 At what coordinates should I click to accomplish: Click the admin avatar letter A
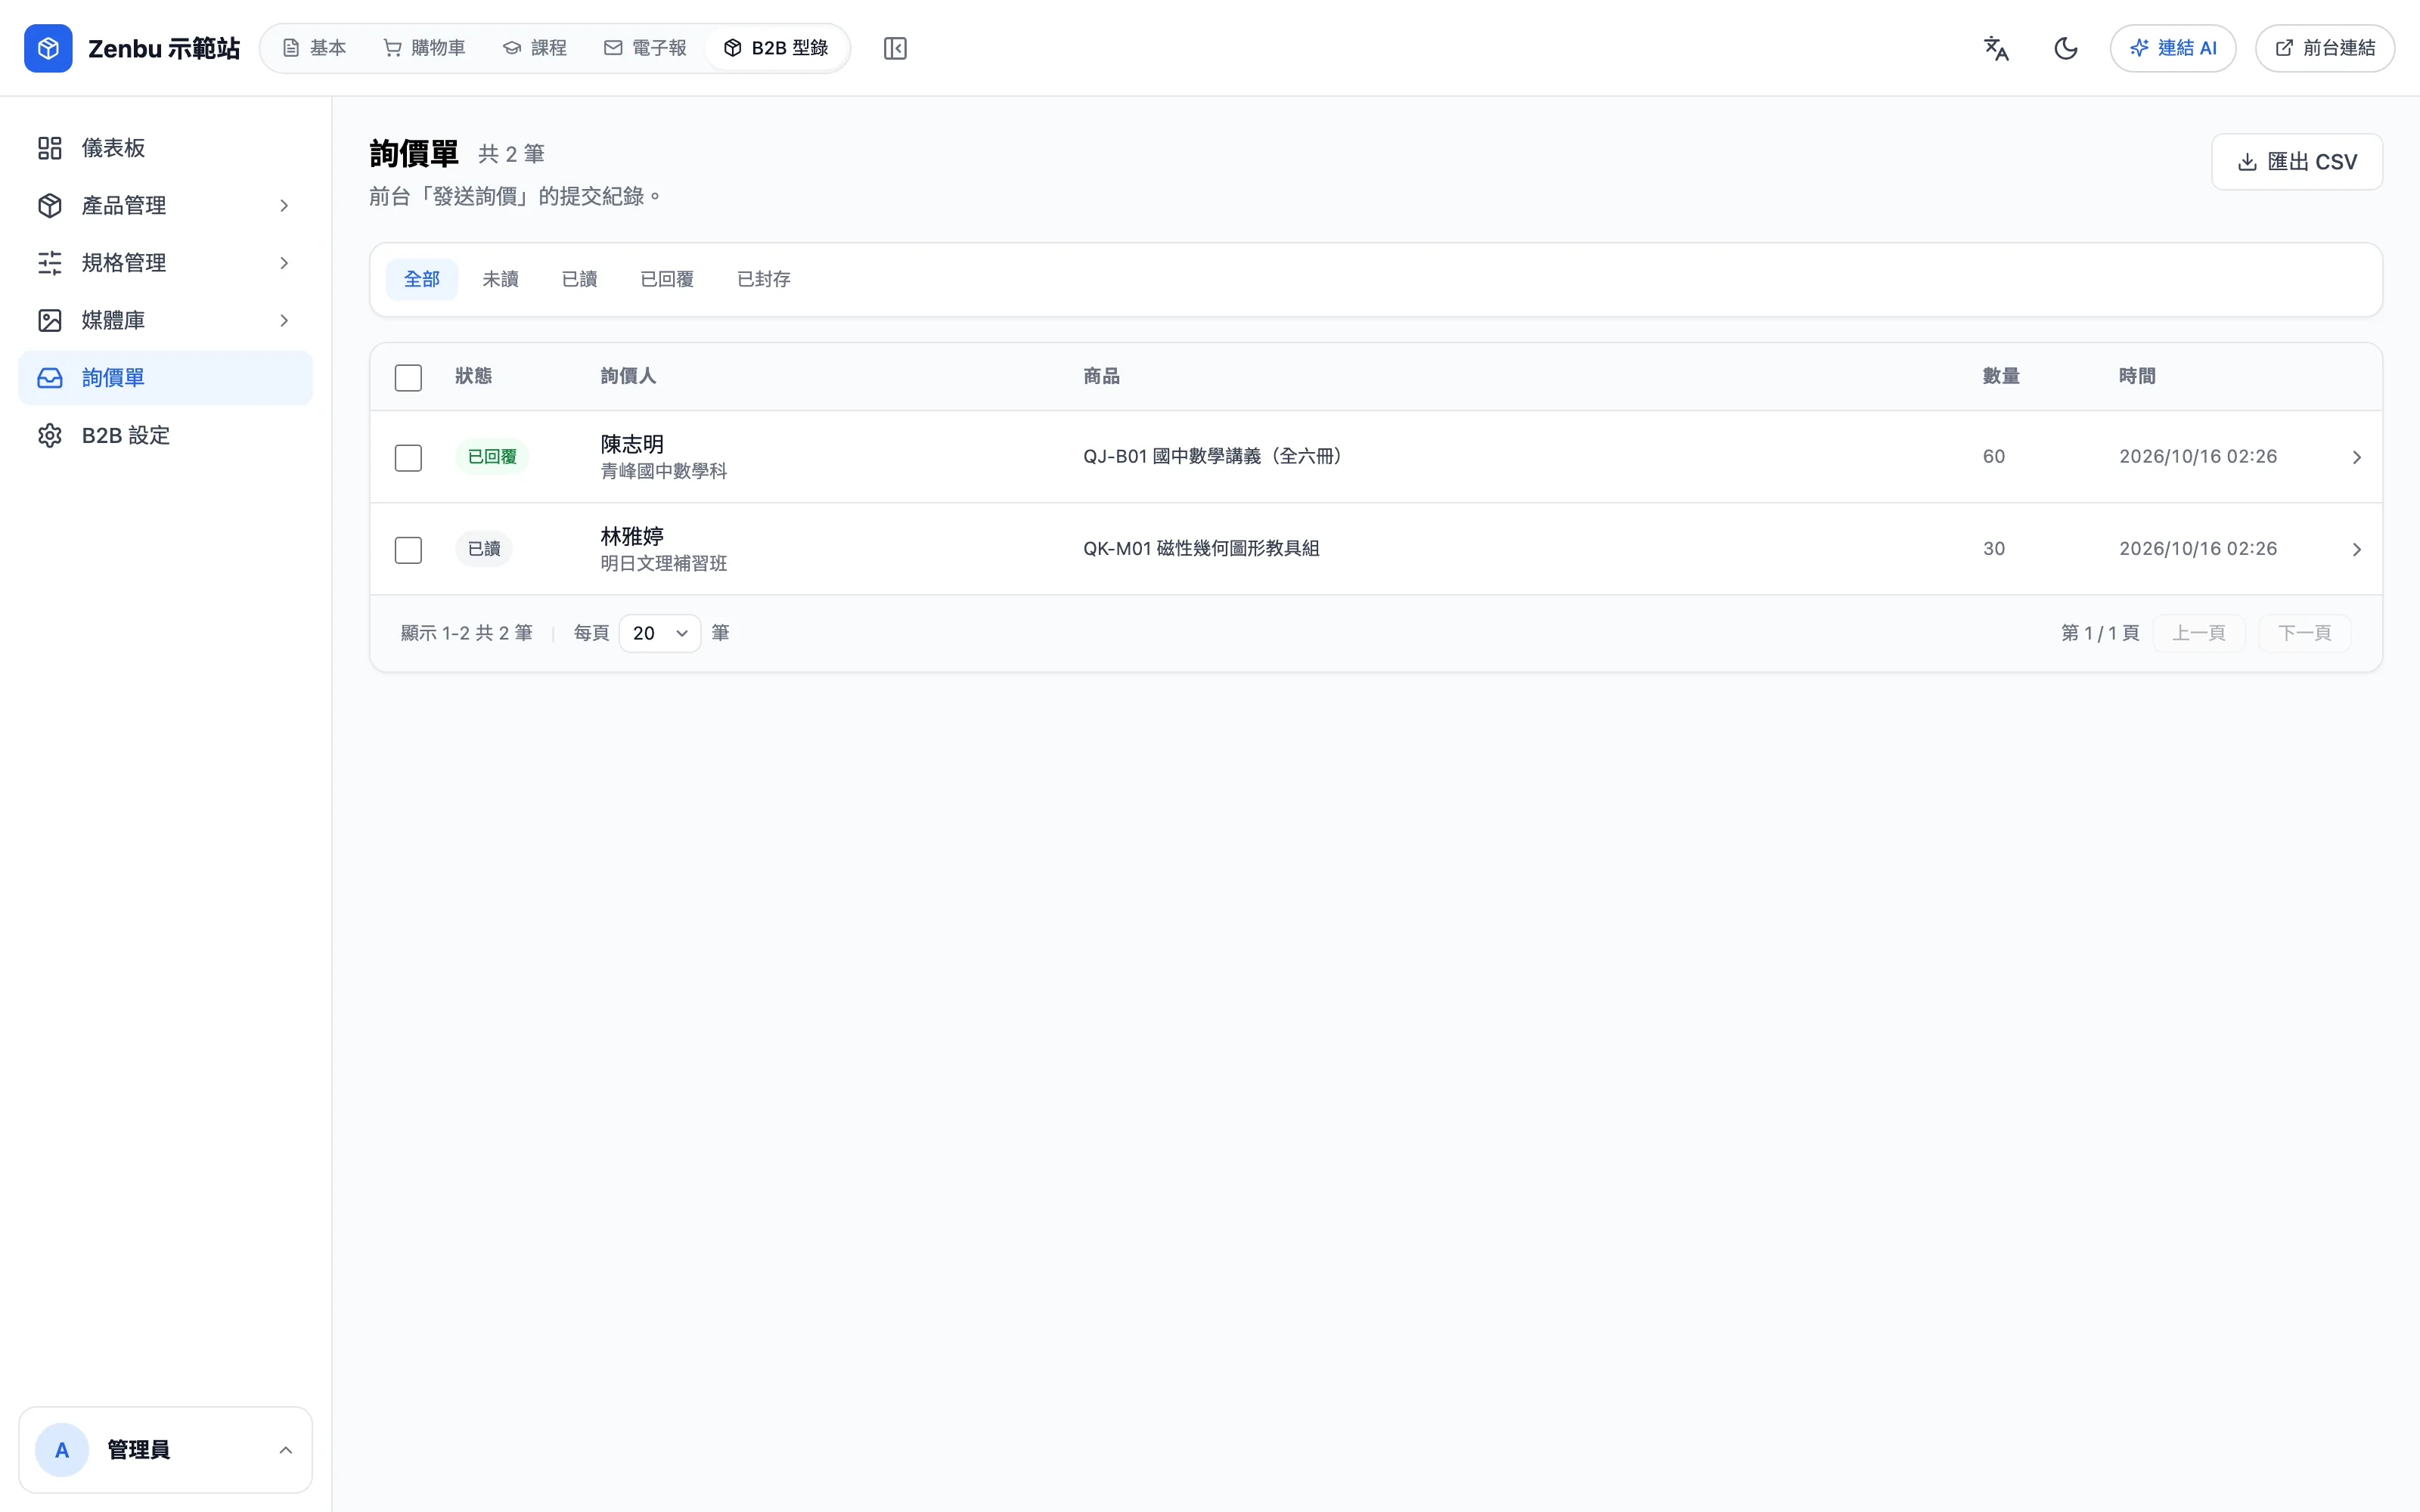coord(62,1450)
